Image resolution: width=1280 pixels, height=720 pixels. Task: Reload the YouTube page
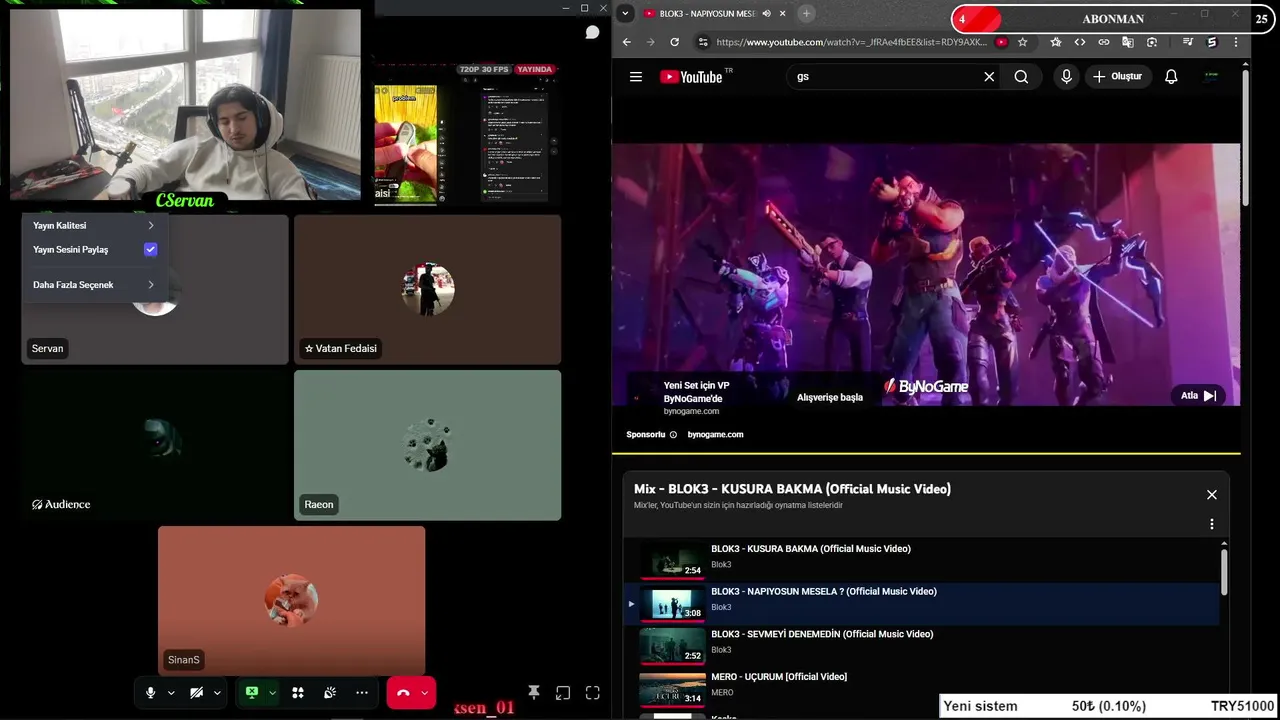pos(675,42)
